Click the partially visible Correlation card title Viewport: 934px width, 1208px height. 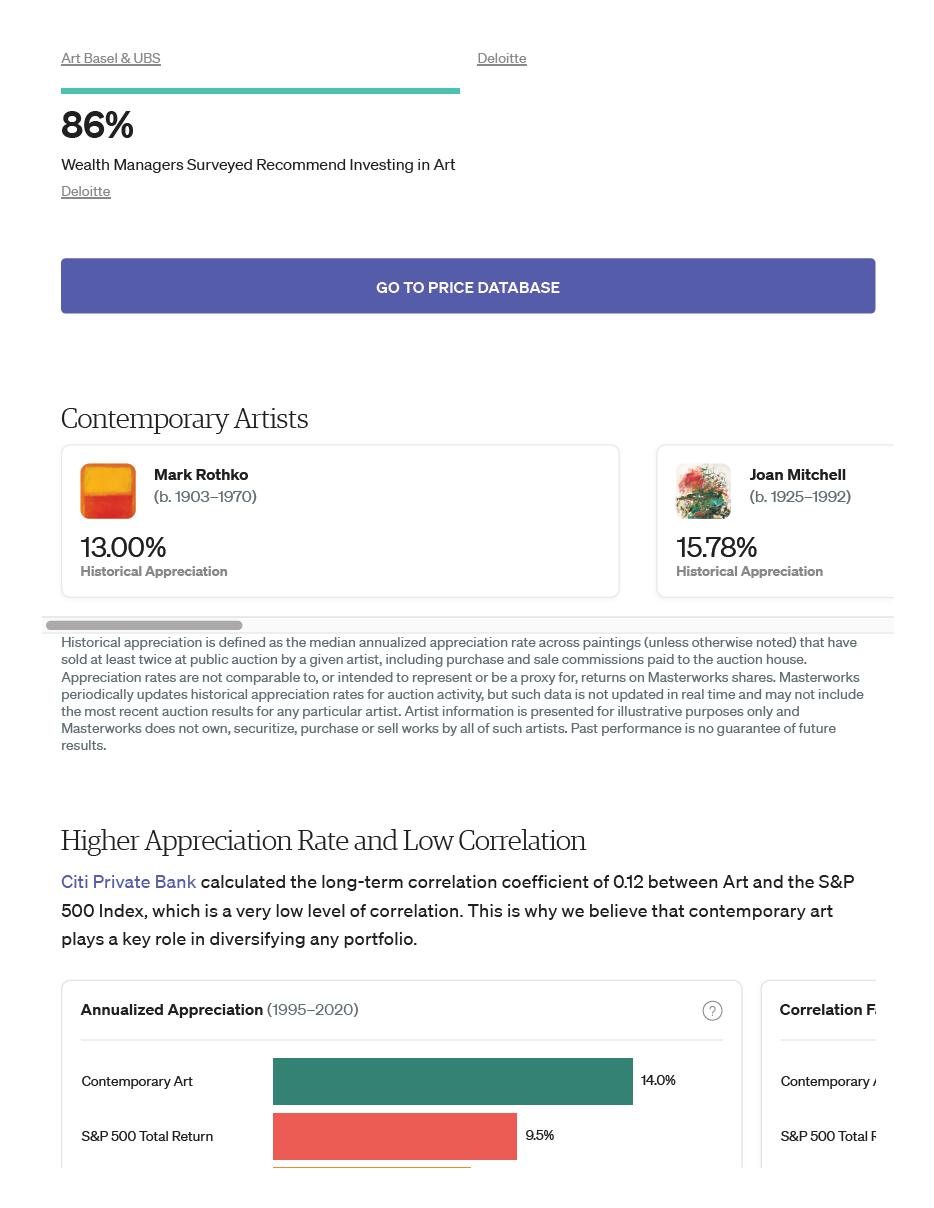coord(826,1010)
